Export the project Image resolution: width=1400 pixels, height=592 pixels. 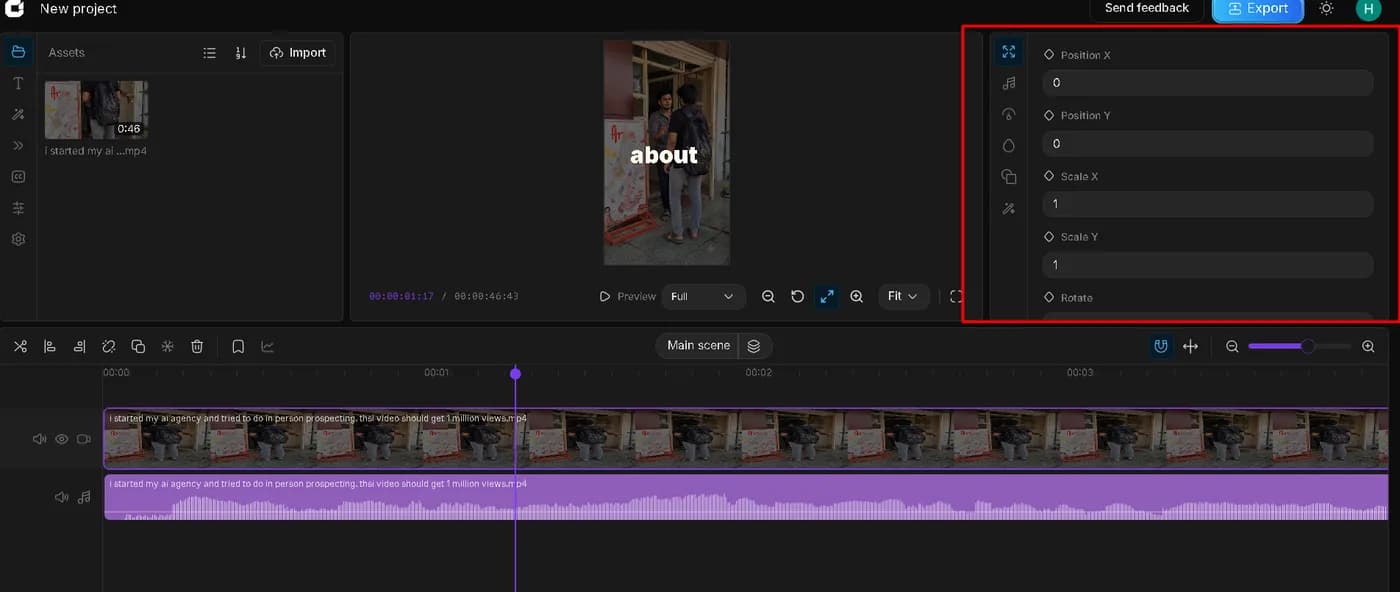point(1258,9)
